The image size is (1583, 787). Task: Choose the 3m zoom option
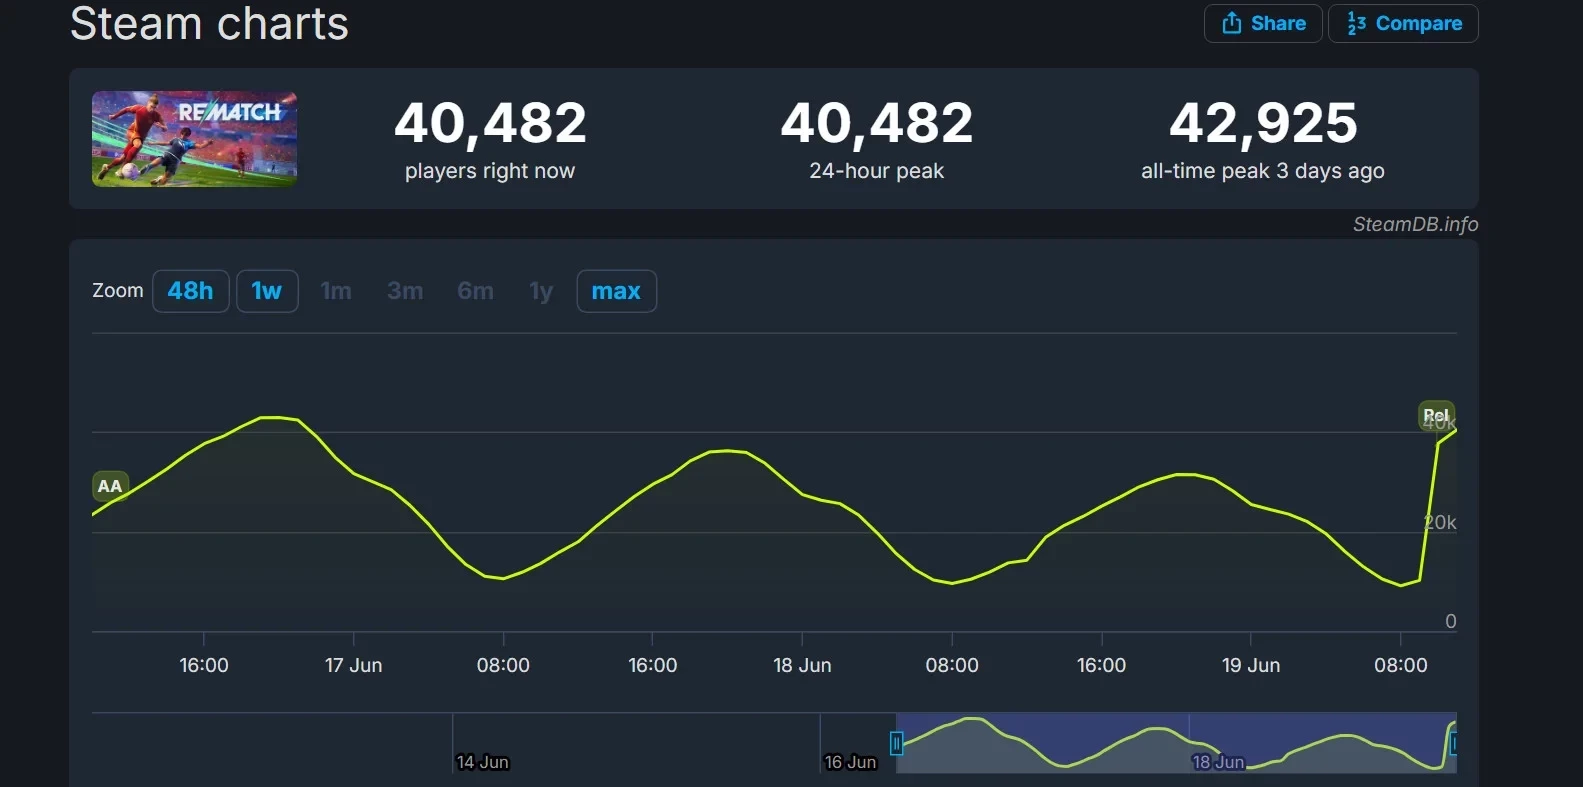tap(405, 291)
